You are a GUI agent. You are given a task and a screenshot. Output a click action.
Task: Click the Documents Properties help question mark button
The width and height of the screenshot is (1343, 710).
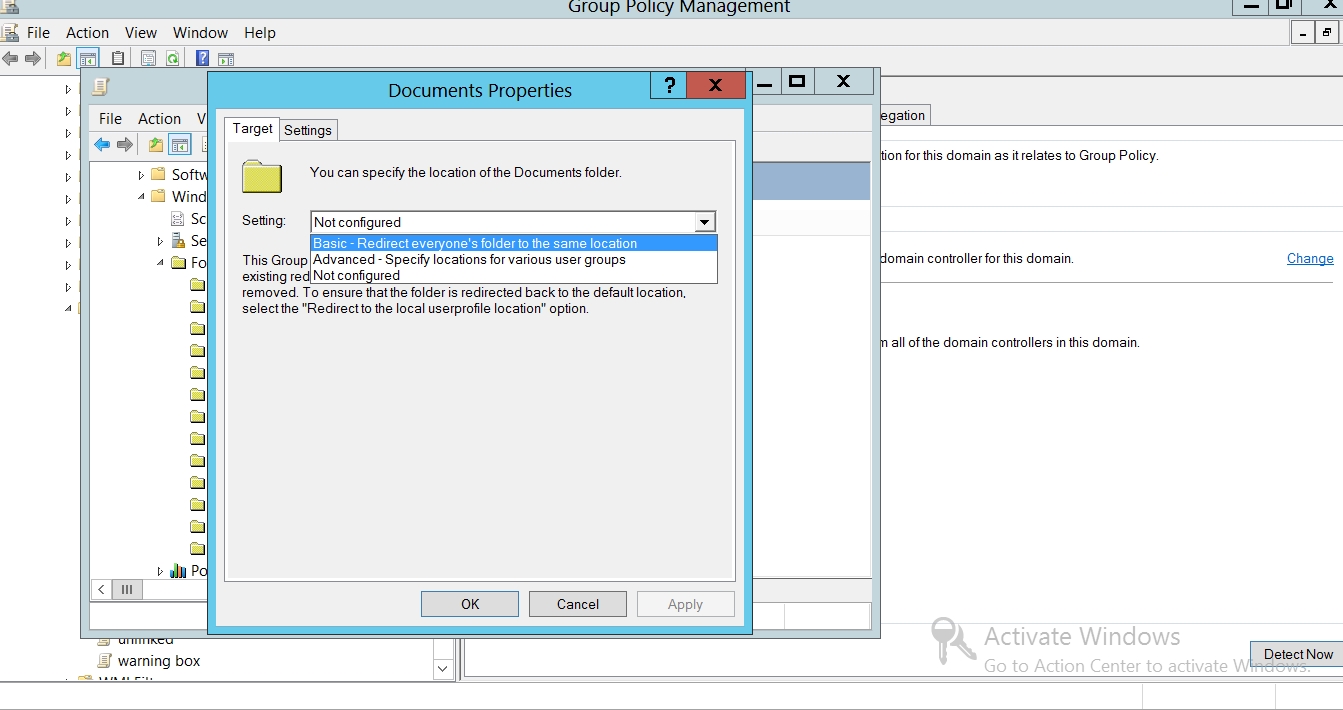669,85
